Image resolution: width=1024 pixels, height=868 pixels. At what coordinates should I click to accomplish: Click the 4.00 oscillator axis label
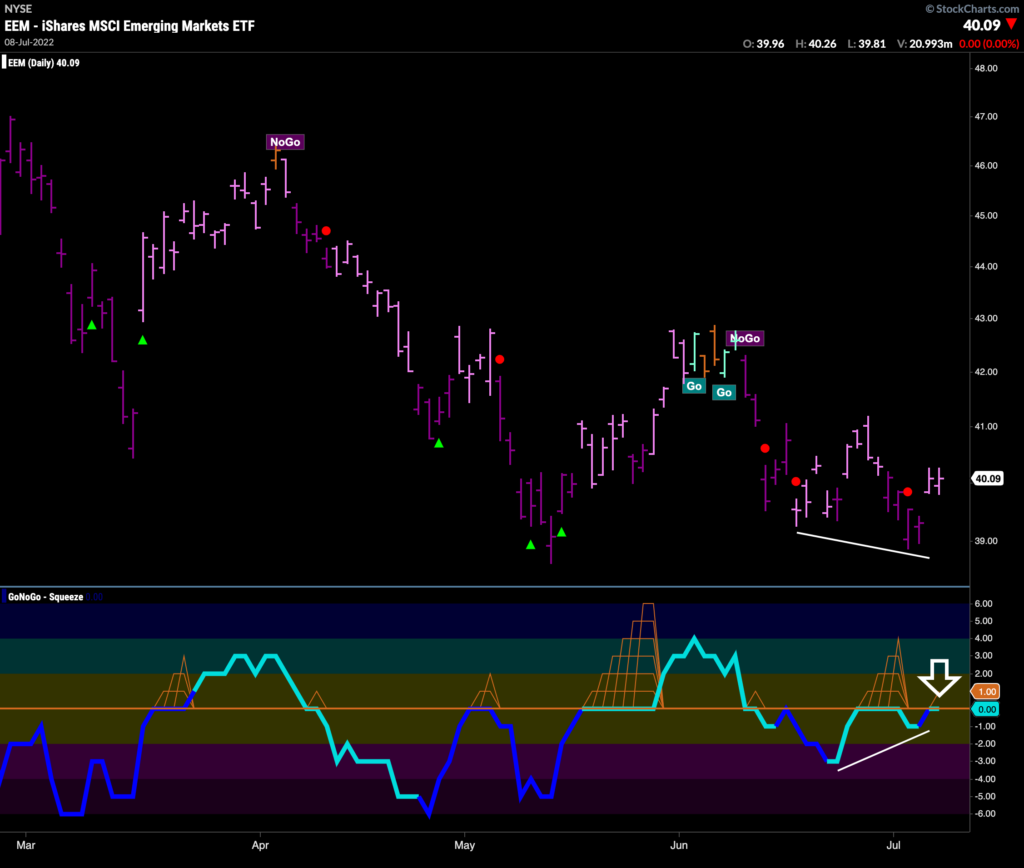(x=984, y=639)
